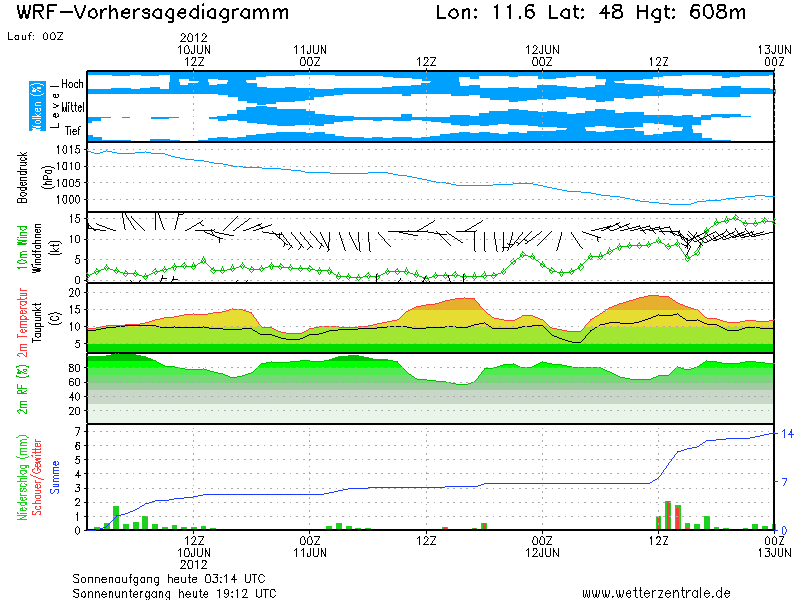Click the Windfahnen axis label

pyautogui.click(x=37, y=248)
